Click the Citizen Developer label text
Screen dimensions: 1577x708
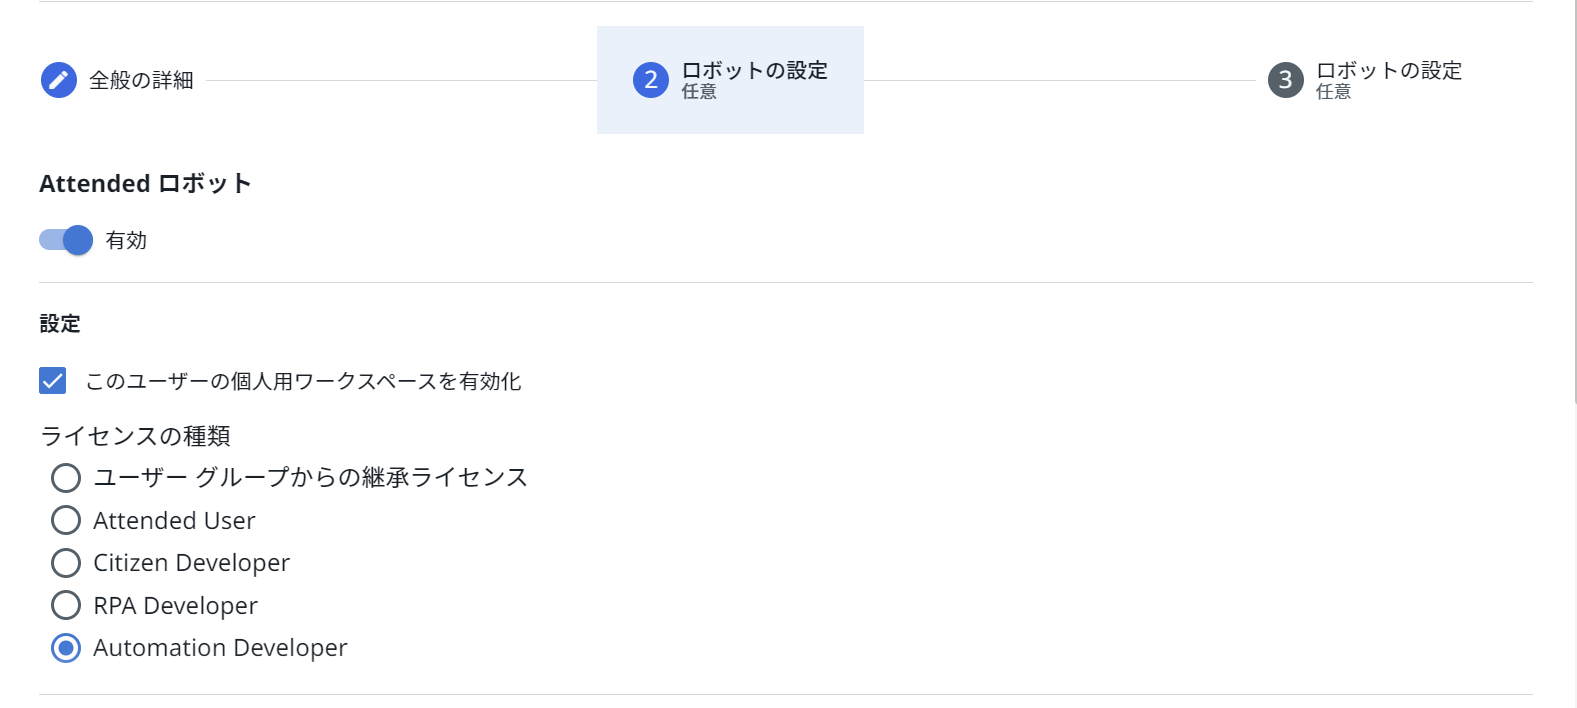(191, 563)
